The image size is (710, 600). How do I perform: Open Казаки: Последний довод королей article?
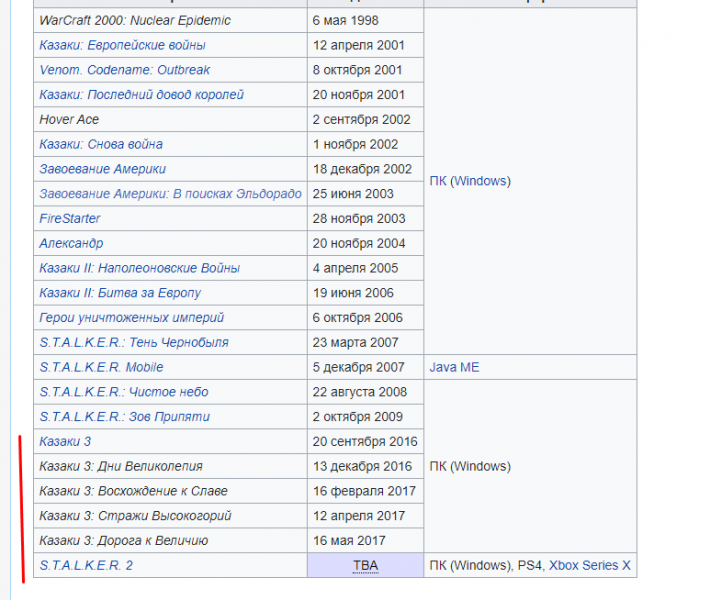[141, 95]
